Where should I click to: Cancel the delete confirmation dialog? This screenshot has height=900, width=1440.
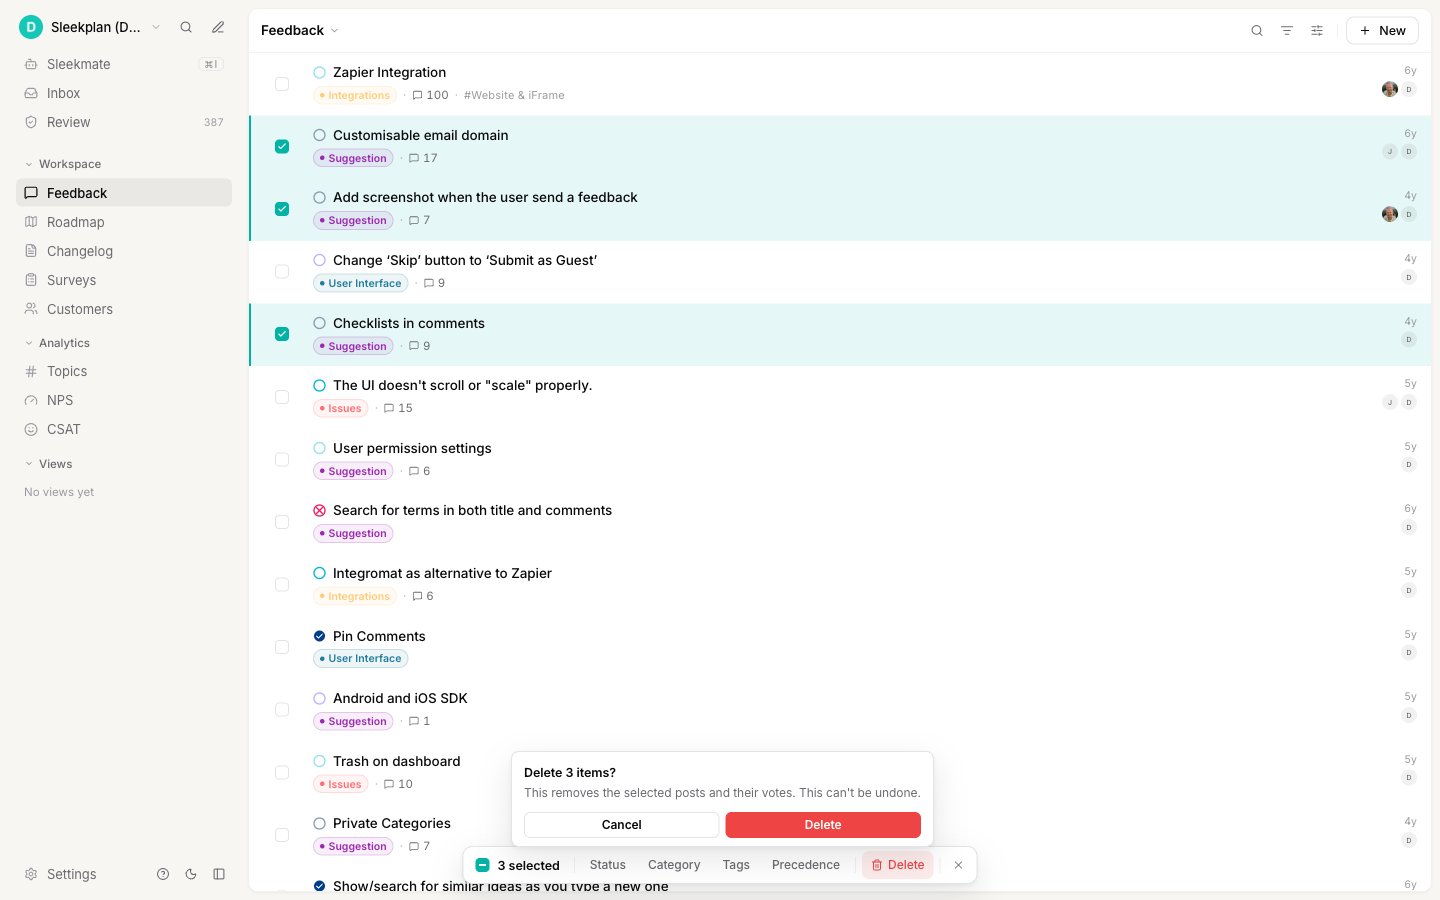(621, 825)
